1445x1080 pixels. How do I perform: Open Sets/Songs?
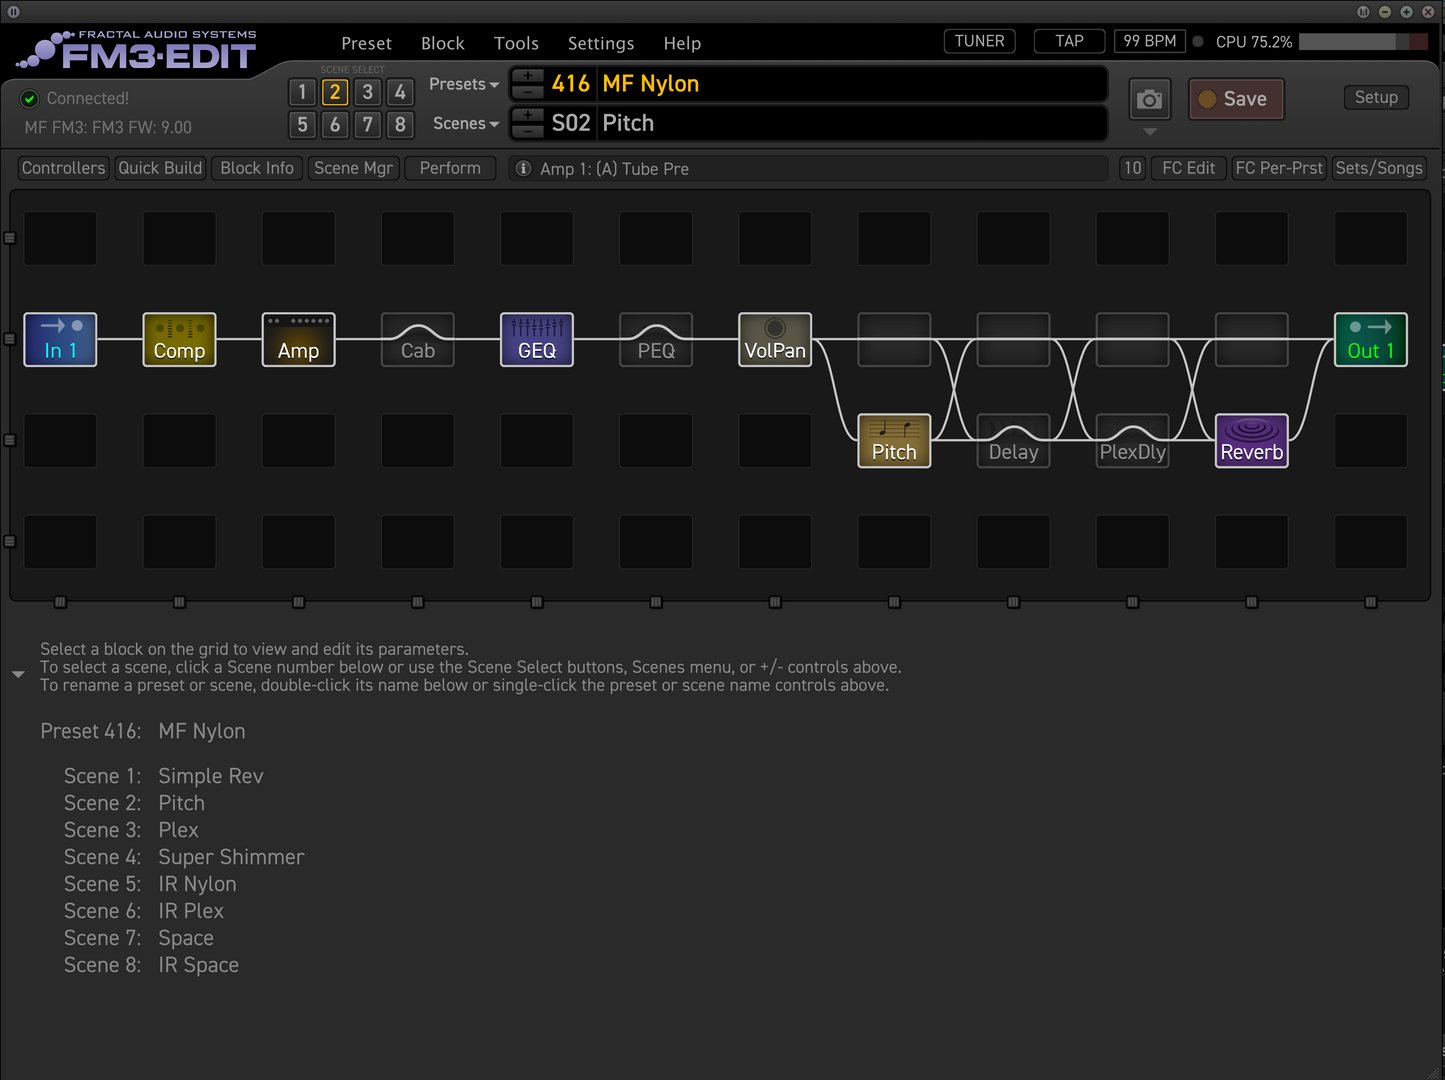pyautogui.click(x=1379, y=168)
